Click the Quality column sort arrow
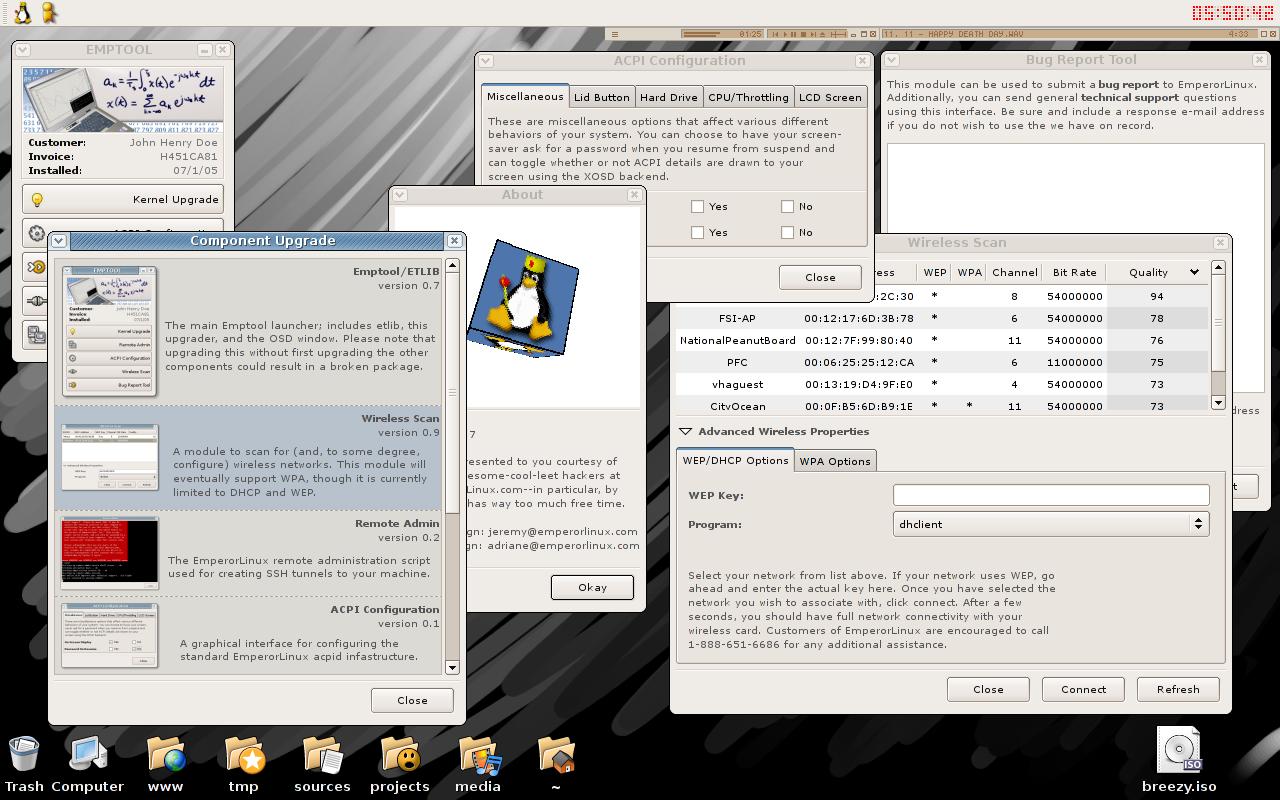1280x800 pixels. coord(1194,272)
